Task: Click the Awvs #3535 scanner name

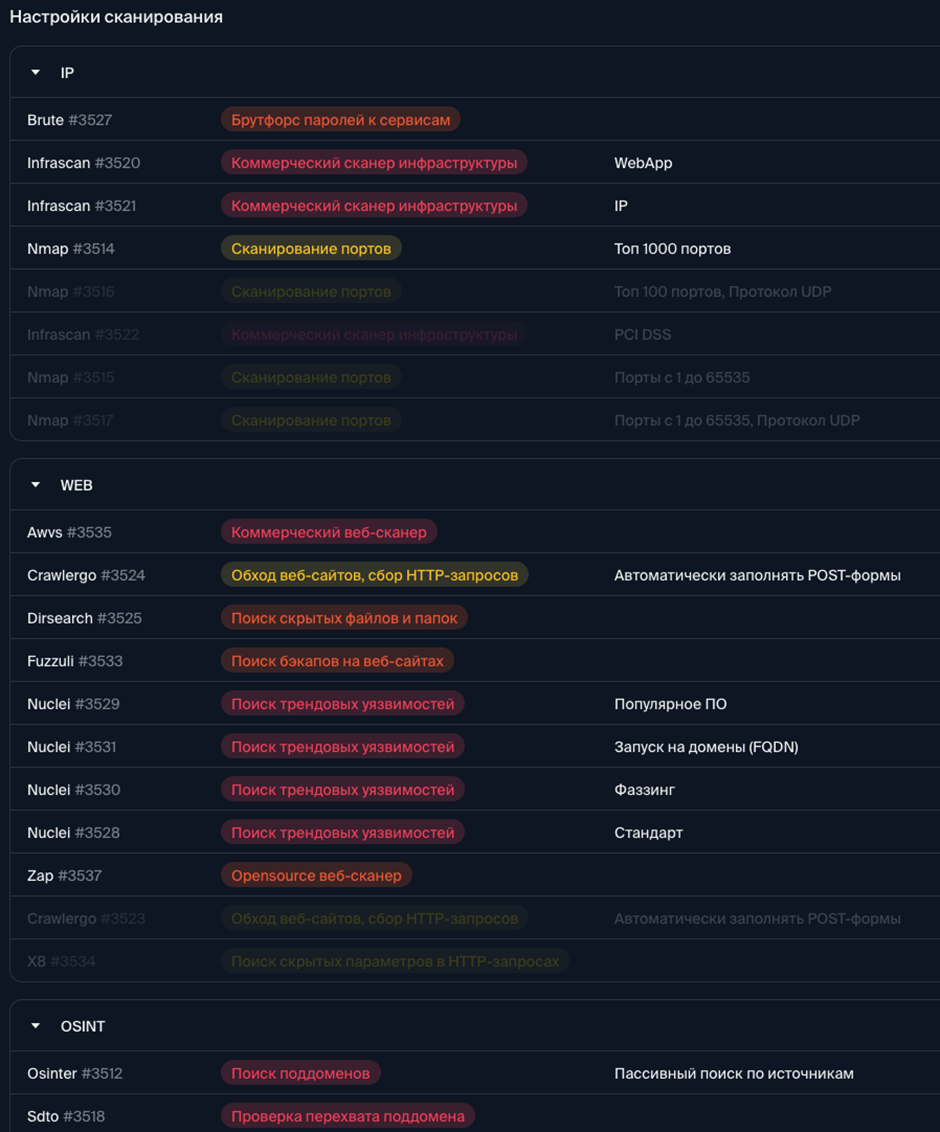Action: coord(69,532)
